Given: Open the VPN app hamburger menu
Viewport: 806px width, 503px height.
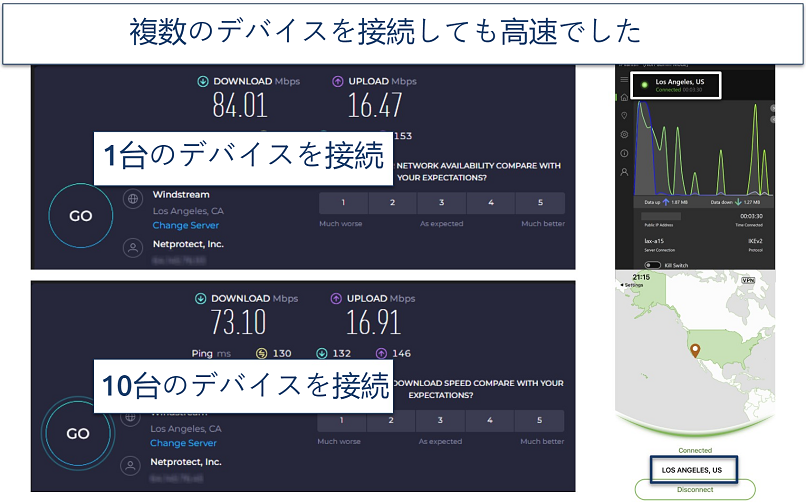Looking at the screenshot, I should pyautogui.click(x=624, y=80).
